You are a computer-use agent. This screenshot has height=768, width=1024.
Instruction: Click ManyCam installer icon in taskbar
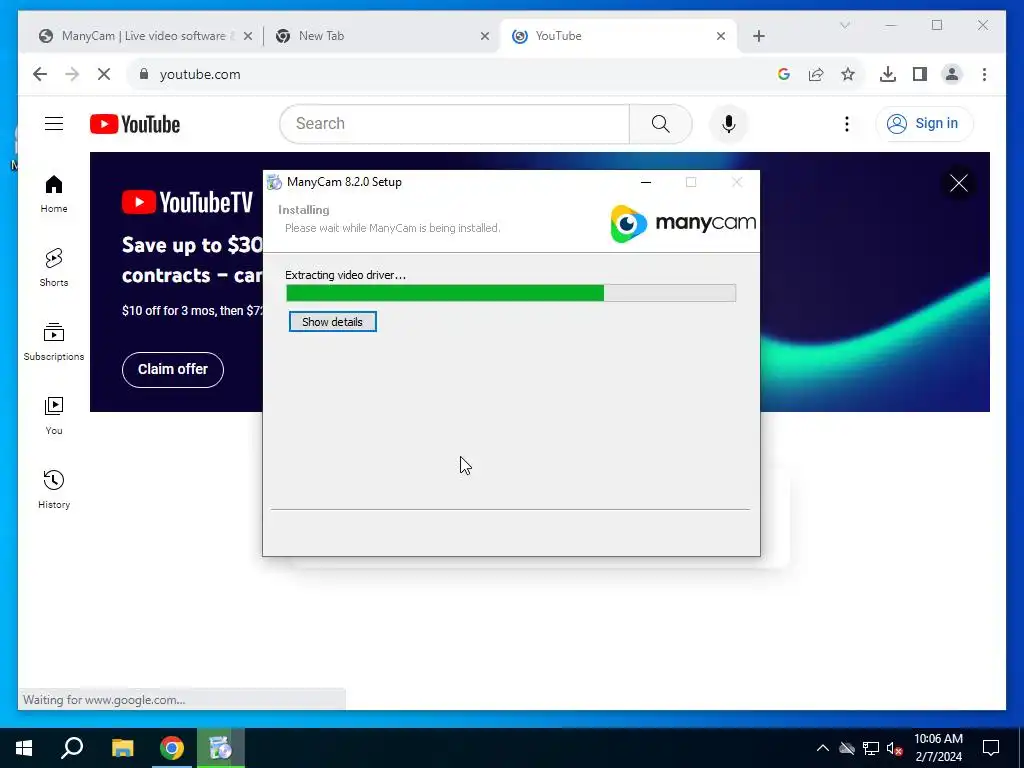click(221, 748)
